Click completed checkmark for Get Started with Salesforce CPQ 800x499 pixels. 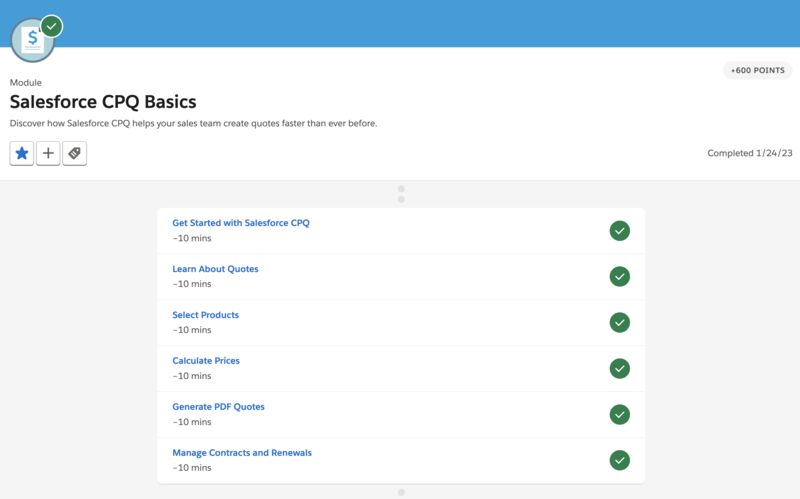[619, 231]
